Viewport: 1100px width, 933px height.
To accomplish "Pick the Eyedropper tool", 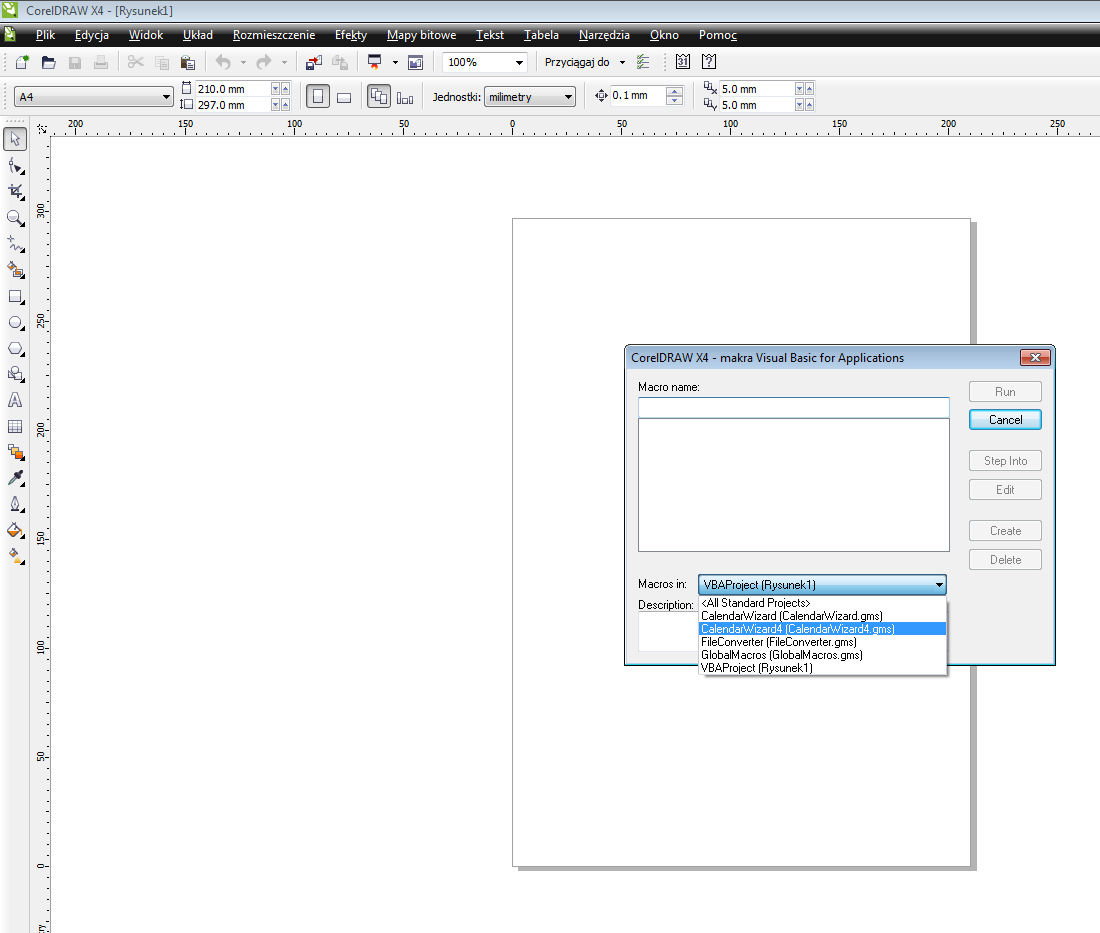I will click(15, 478).
